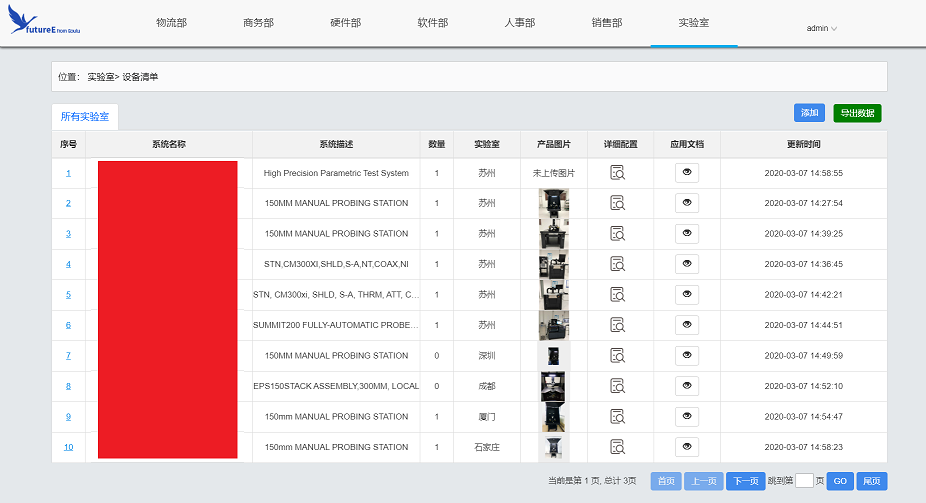The image size is (926, 503).
Task: Open product image thumbnail in row 2
Action: [x=553, y=203]
